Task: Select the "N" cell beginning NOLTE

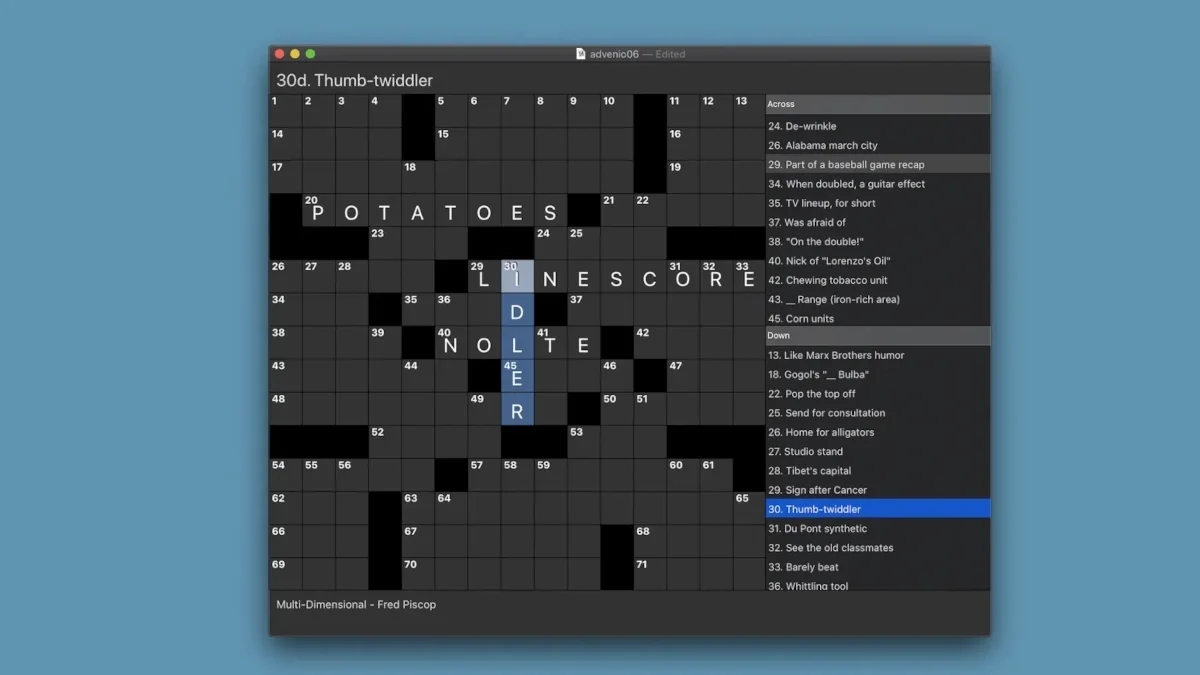Action: click(x=451, y=345)
